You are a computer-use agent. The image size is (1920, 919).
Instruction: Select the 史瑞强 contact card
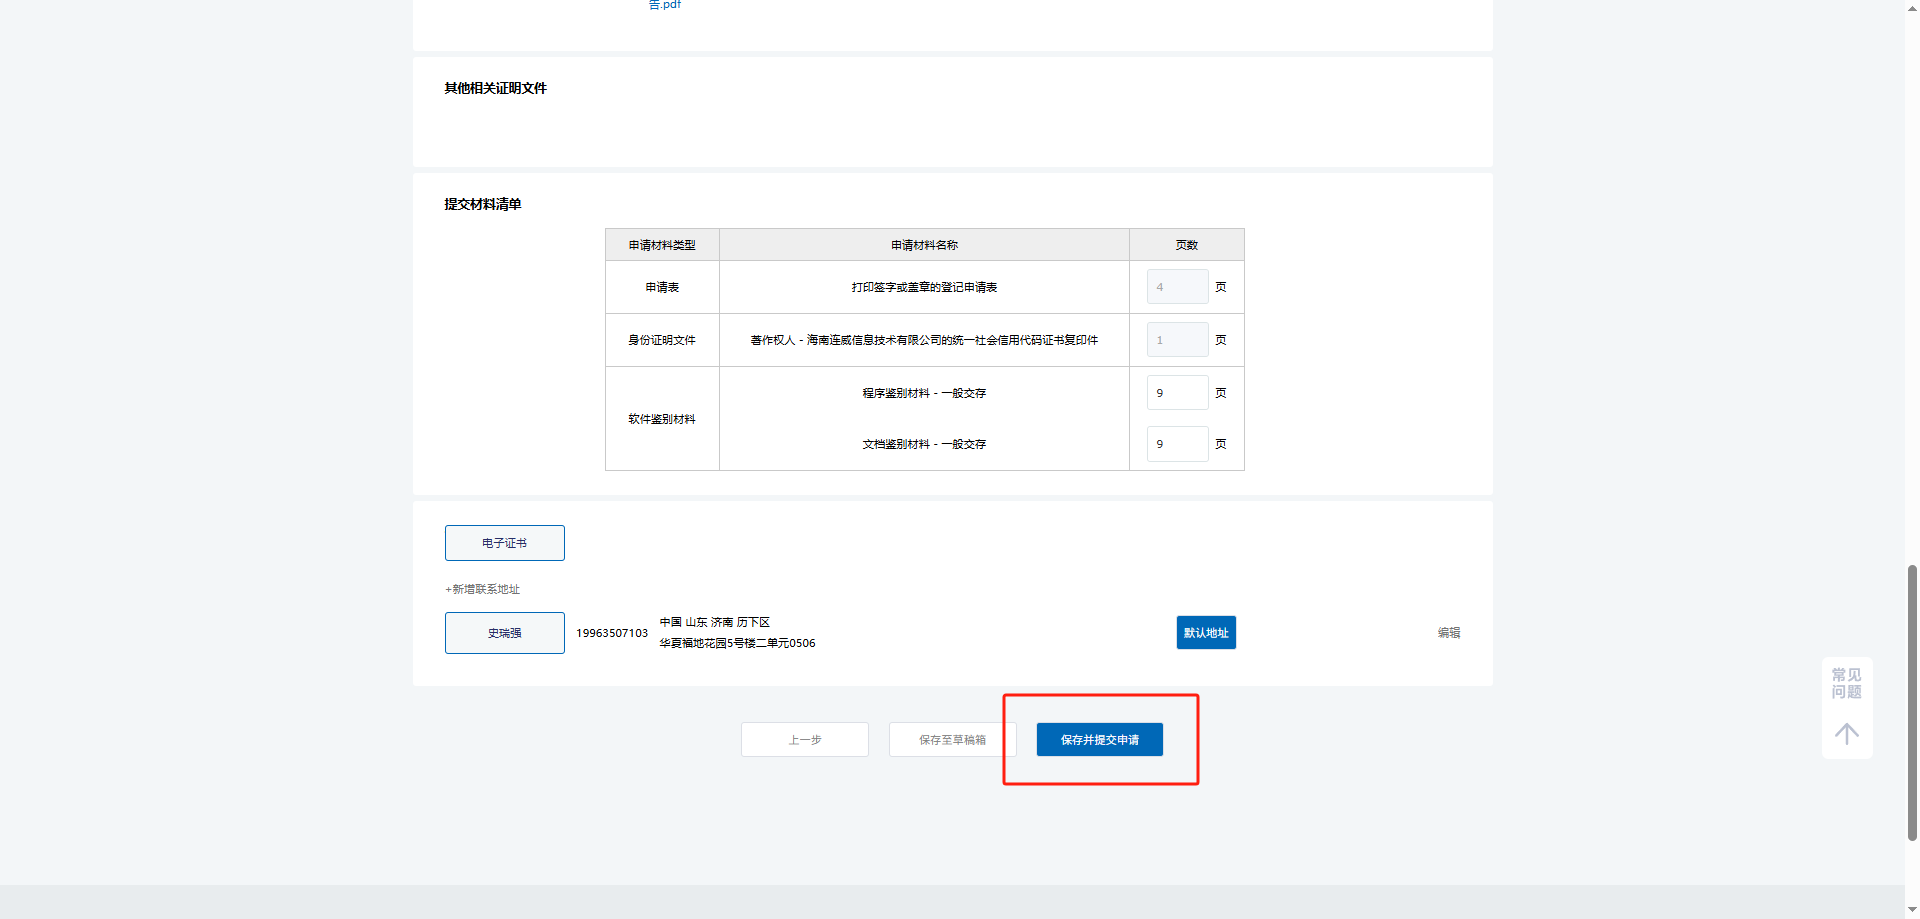tap(504, 633)
